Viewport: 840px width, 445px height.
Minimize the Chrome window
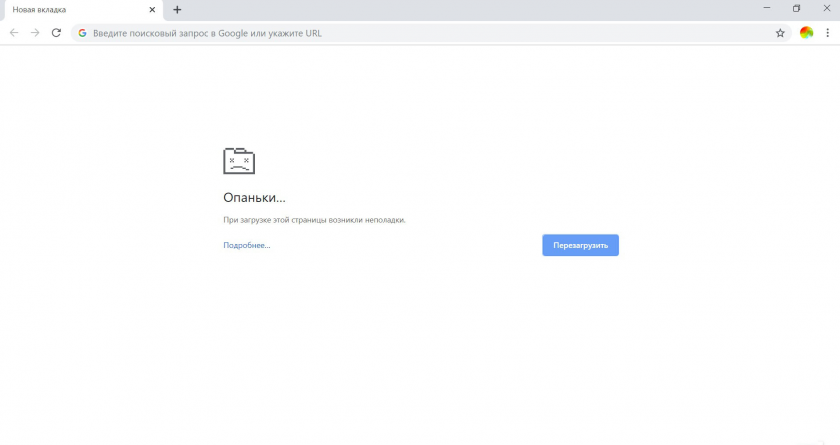pos(765,8)
